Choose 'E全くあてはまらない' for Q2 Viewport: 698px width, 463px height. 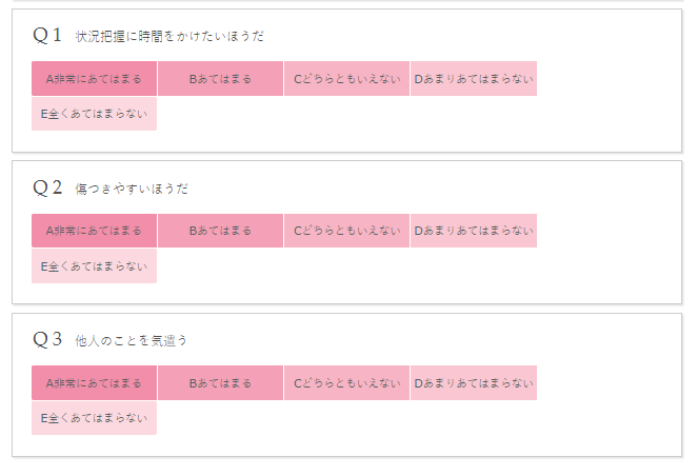(94, 266)
